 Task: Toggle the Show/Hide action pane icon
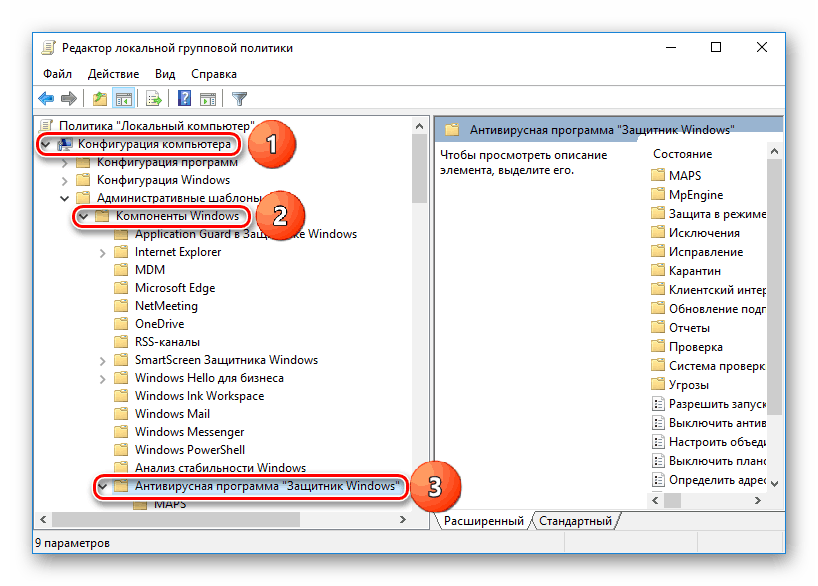(x=208, y=98)
